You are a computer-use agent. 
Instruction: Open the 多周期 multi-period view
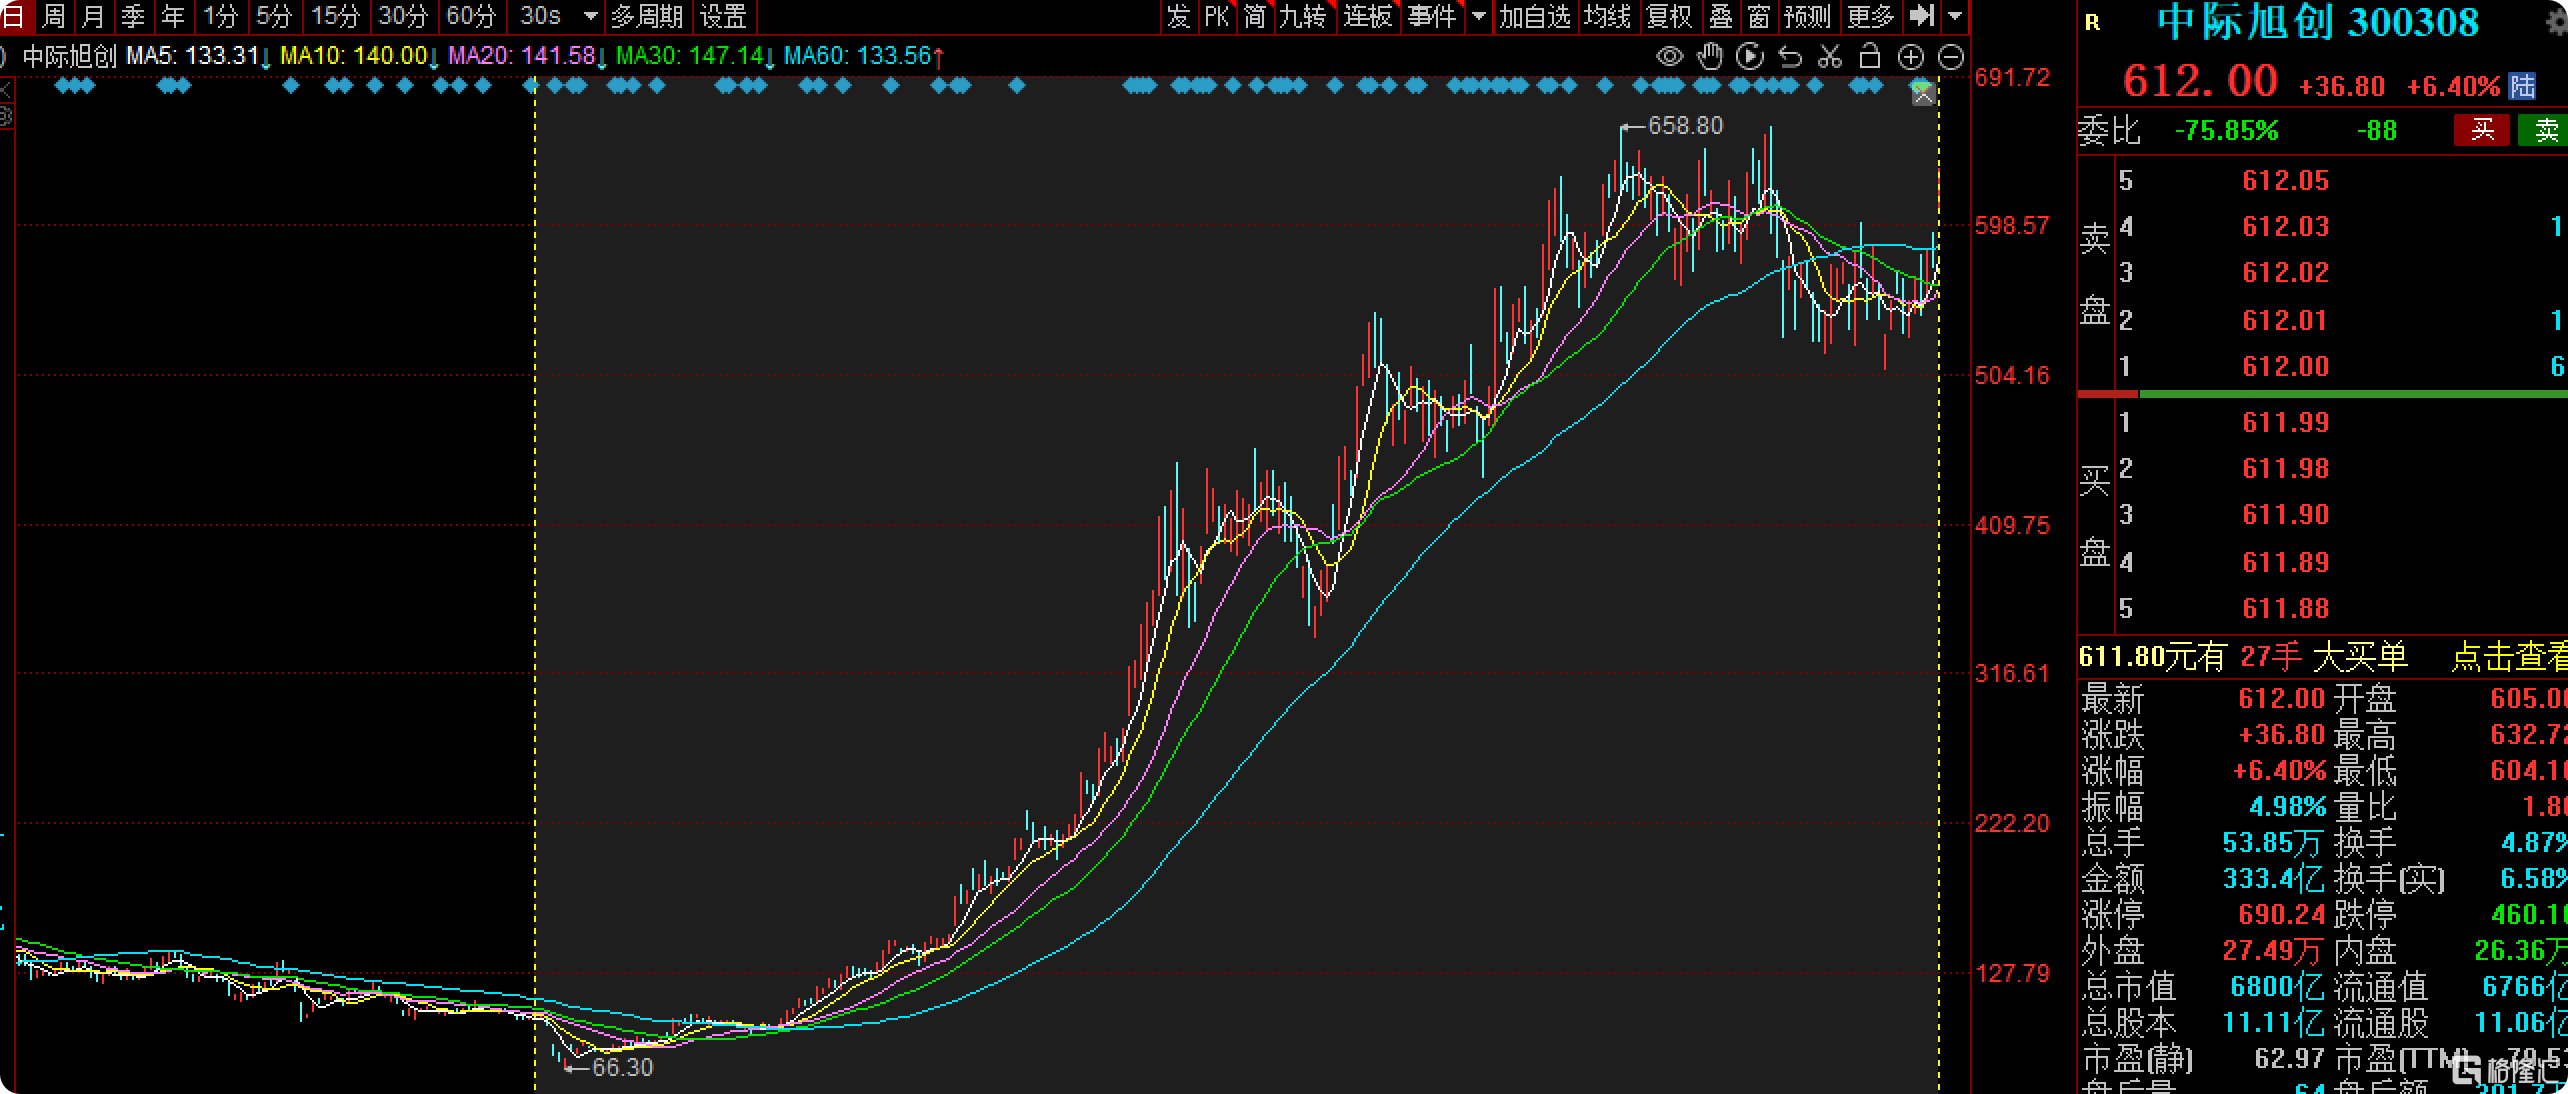click(x=647, y=16)
